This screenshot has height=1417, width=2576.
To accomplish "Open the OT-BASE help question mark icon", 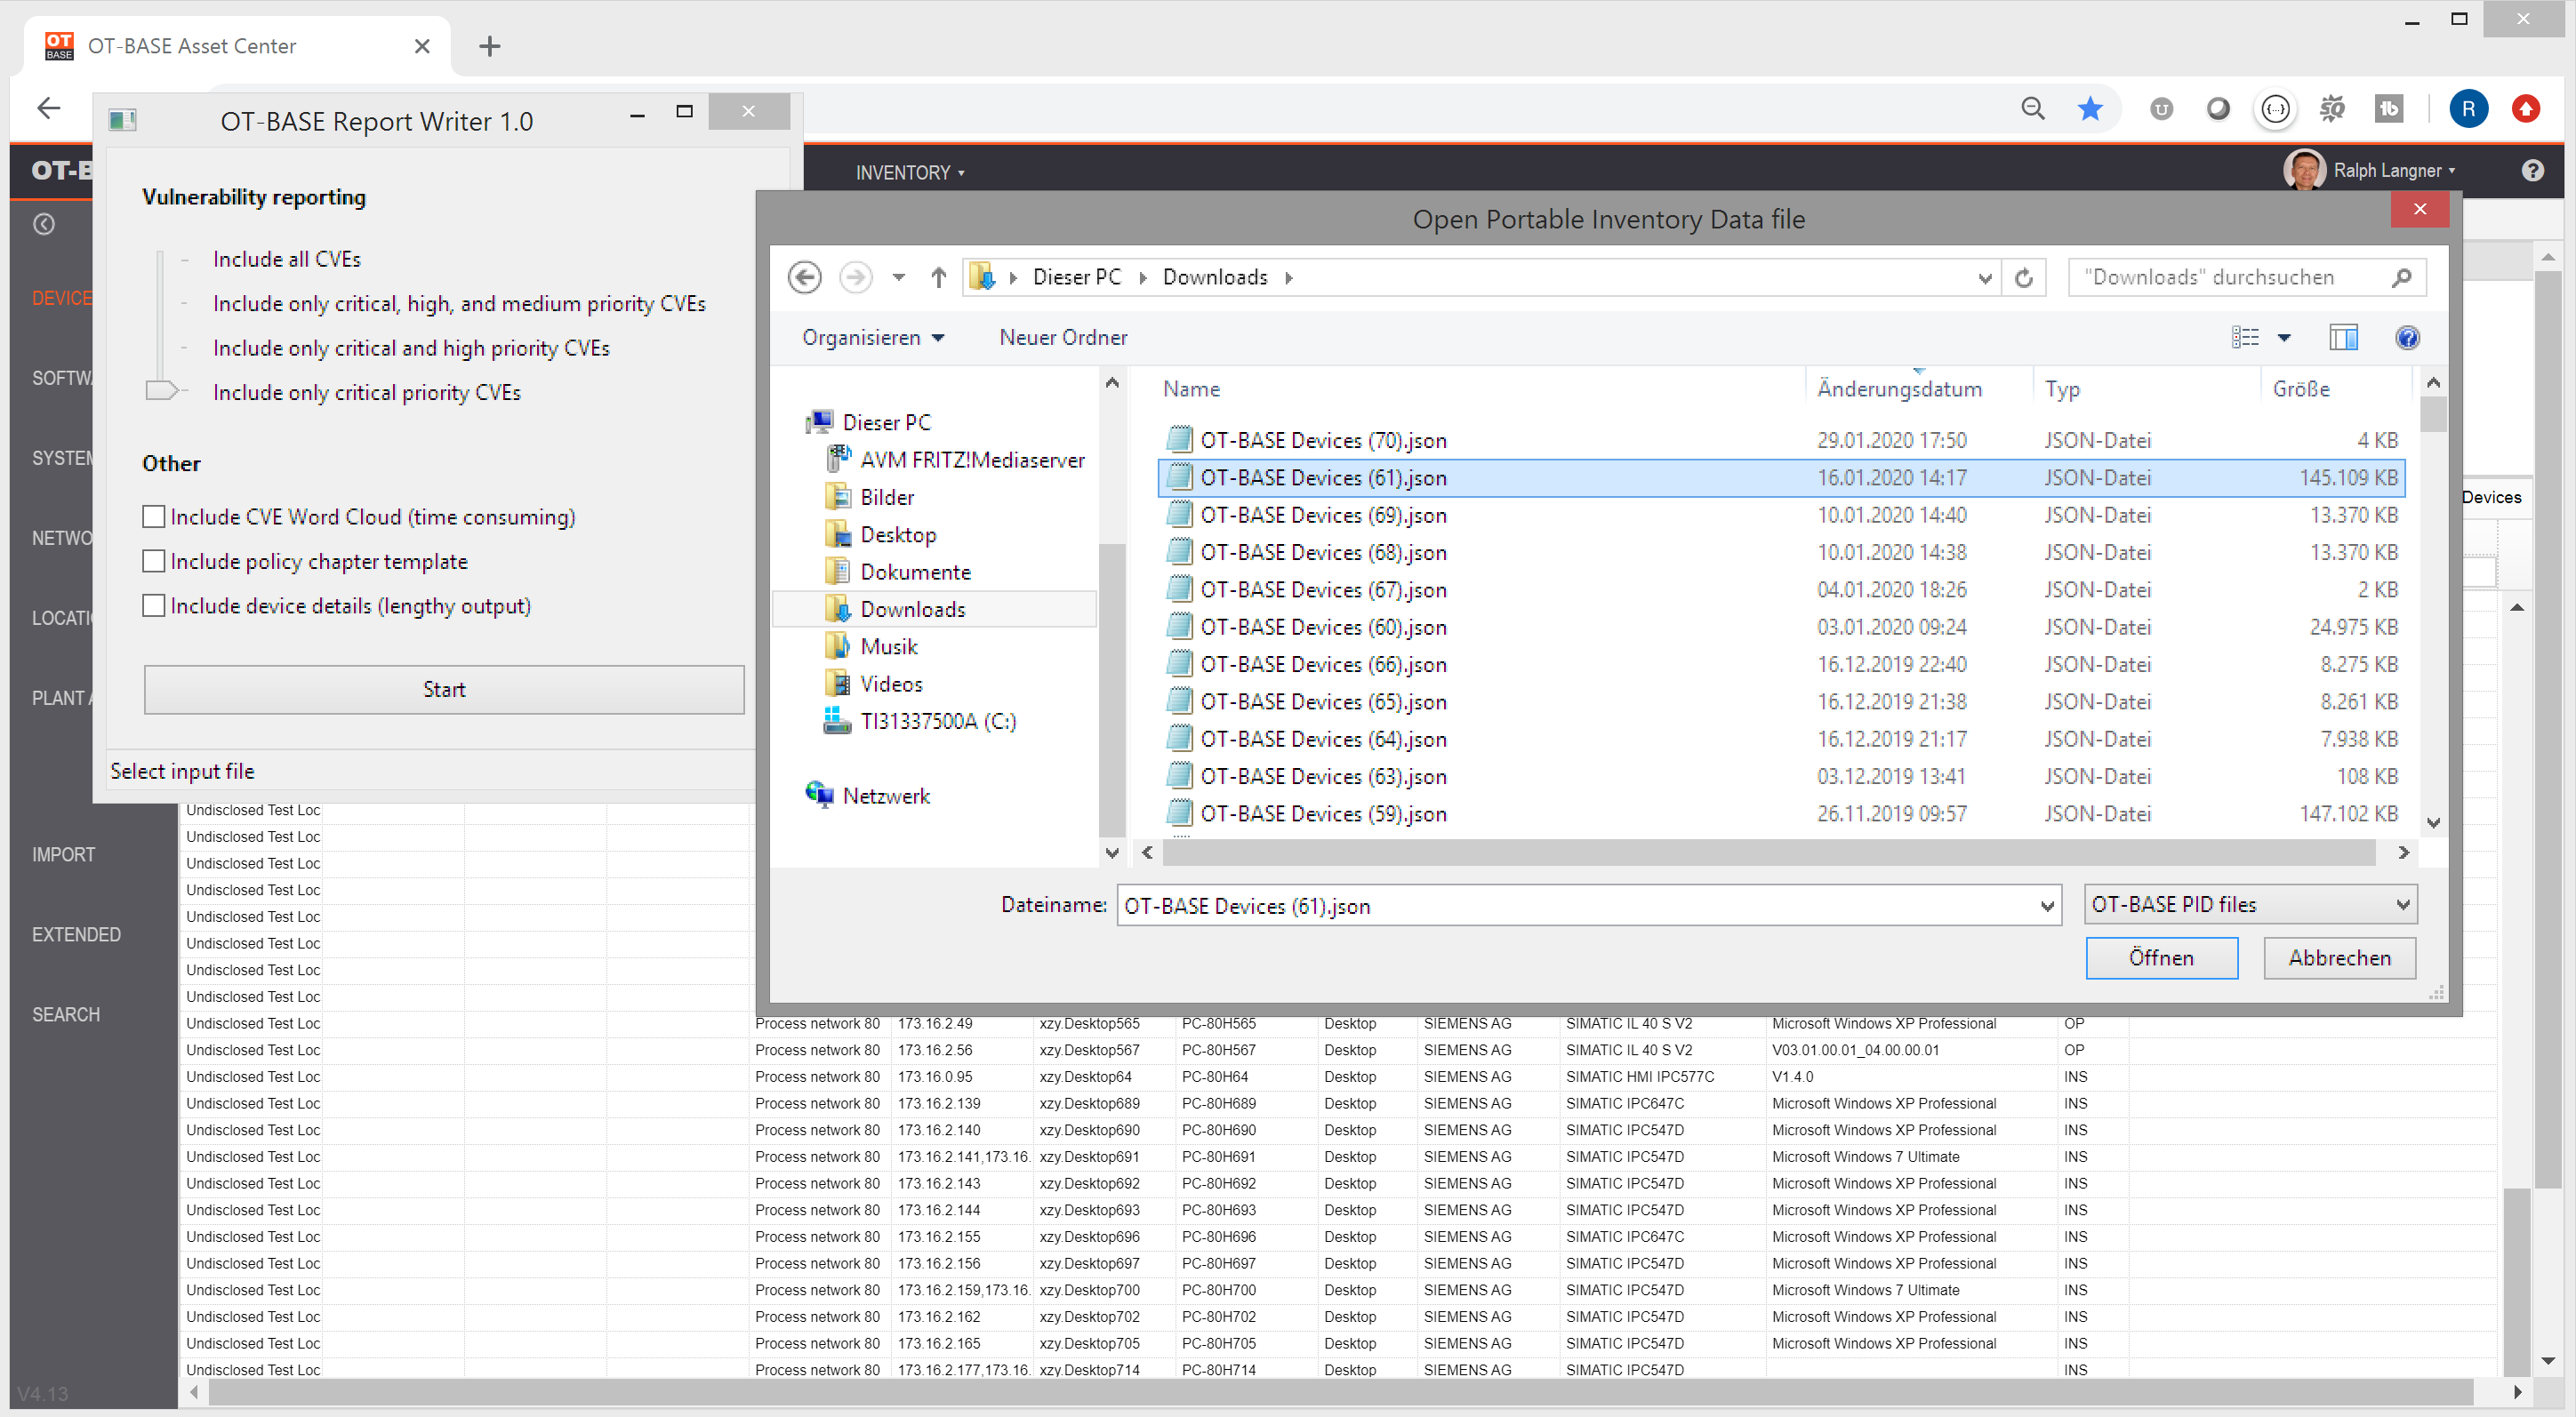I will point(2532,171).
